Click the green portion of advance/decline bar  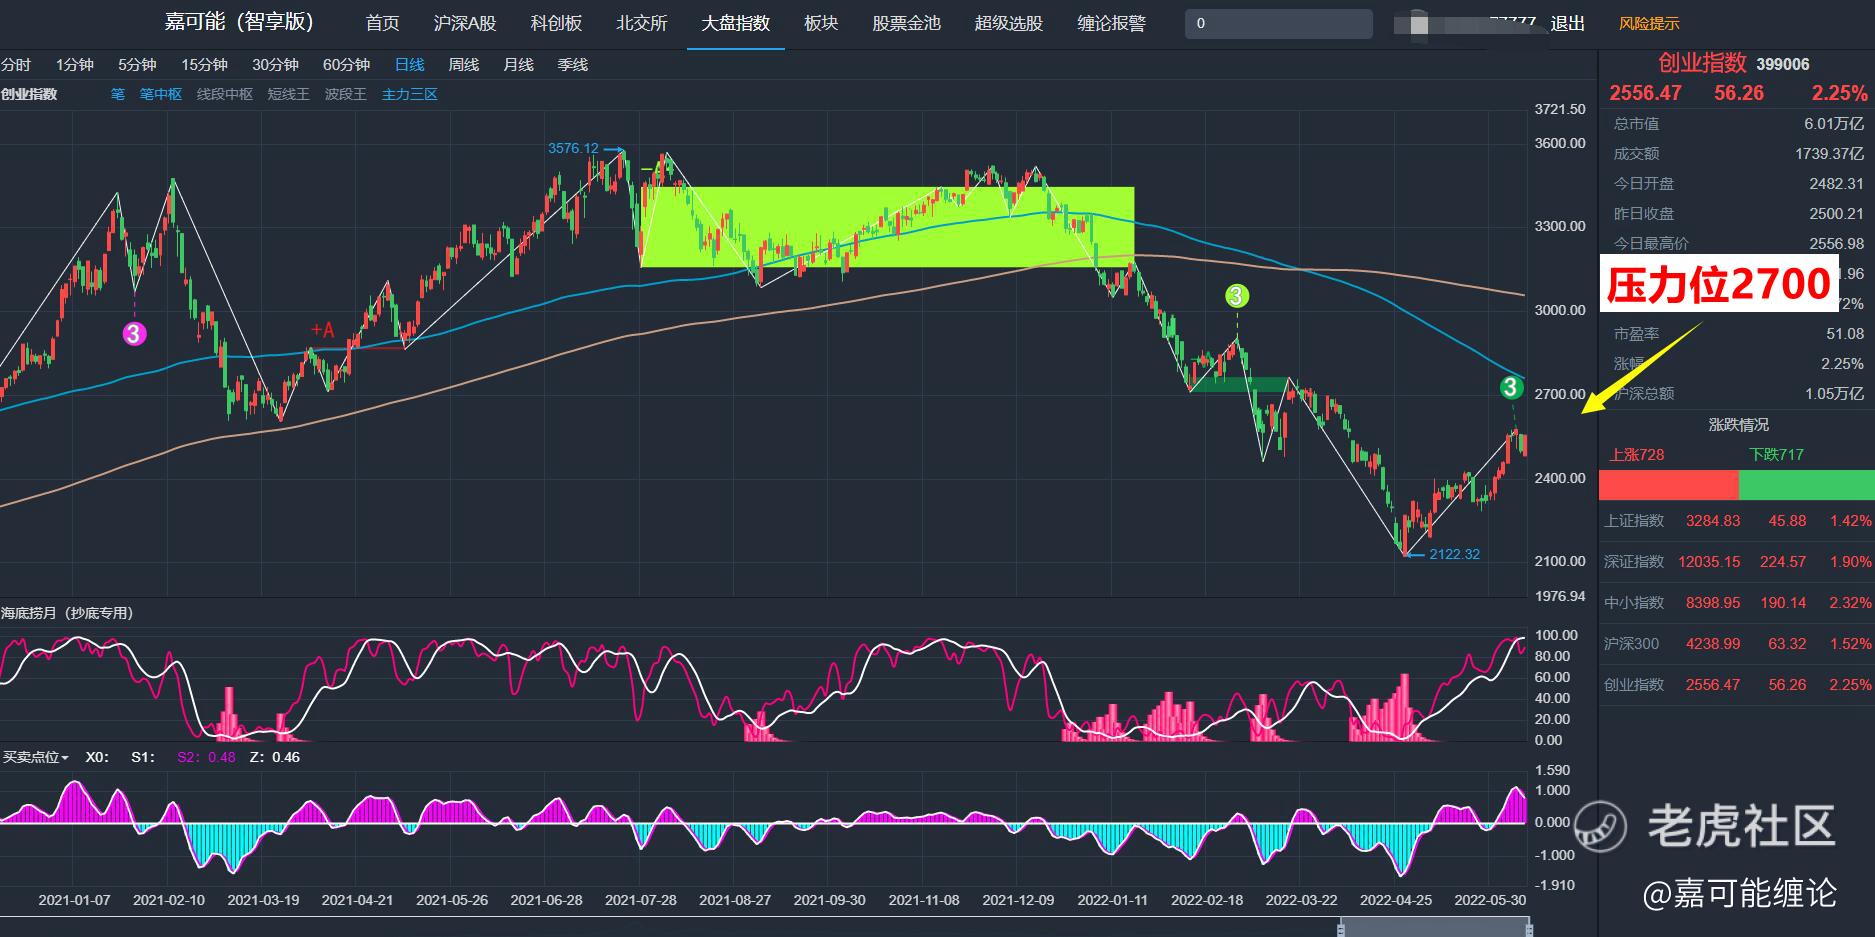[1806, 485]
